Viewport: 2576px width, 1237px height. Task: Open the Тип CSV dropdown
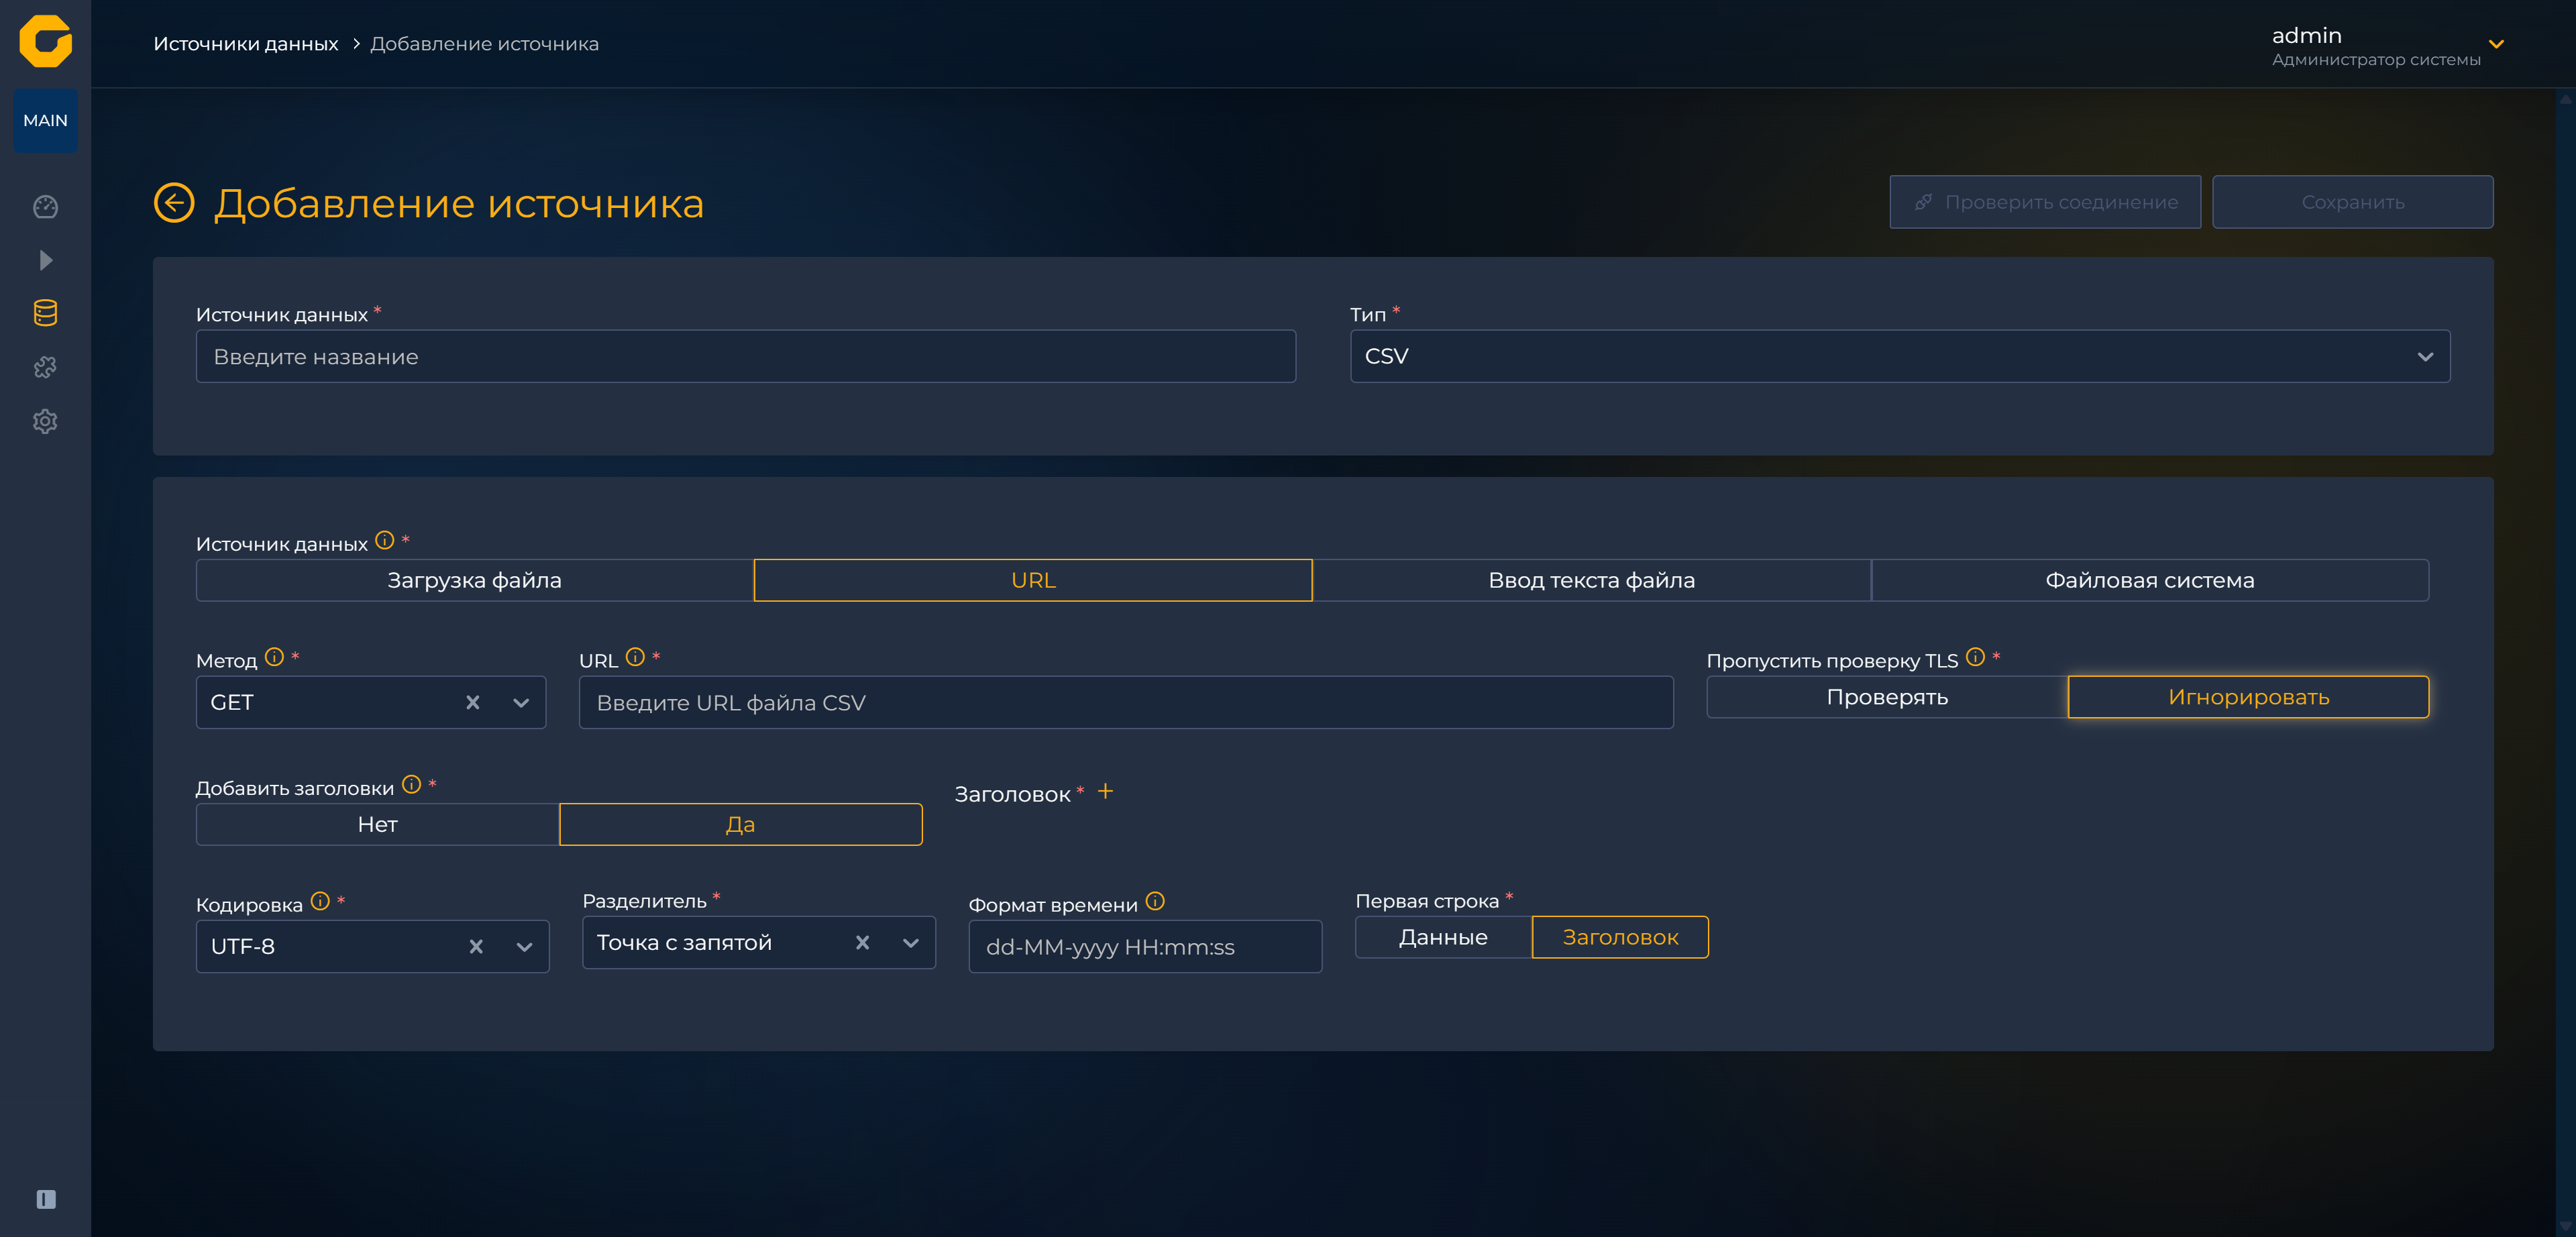pos(1900,357)
